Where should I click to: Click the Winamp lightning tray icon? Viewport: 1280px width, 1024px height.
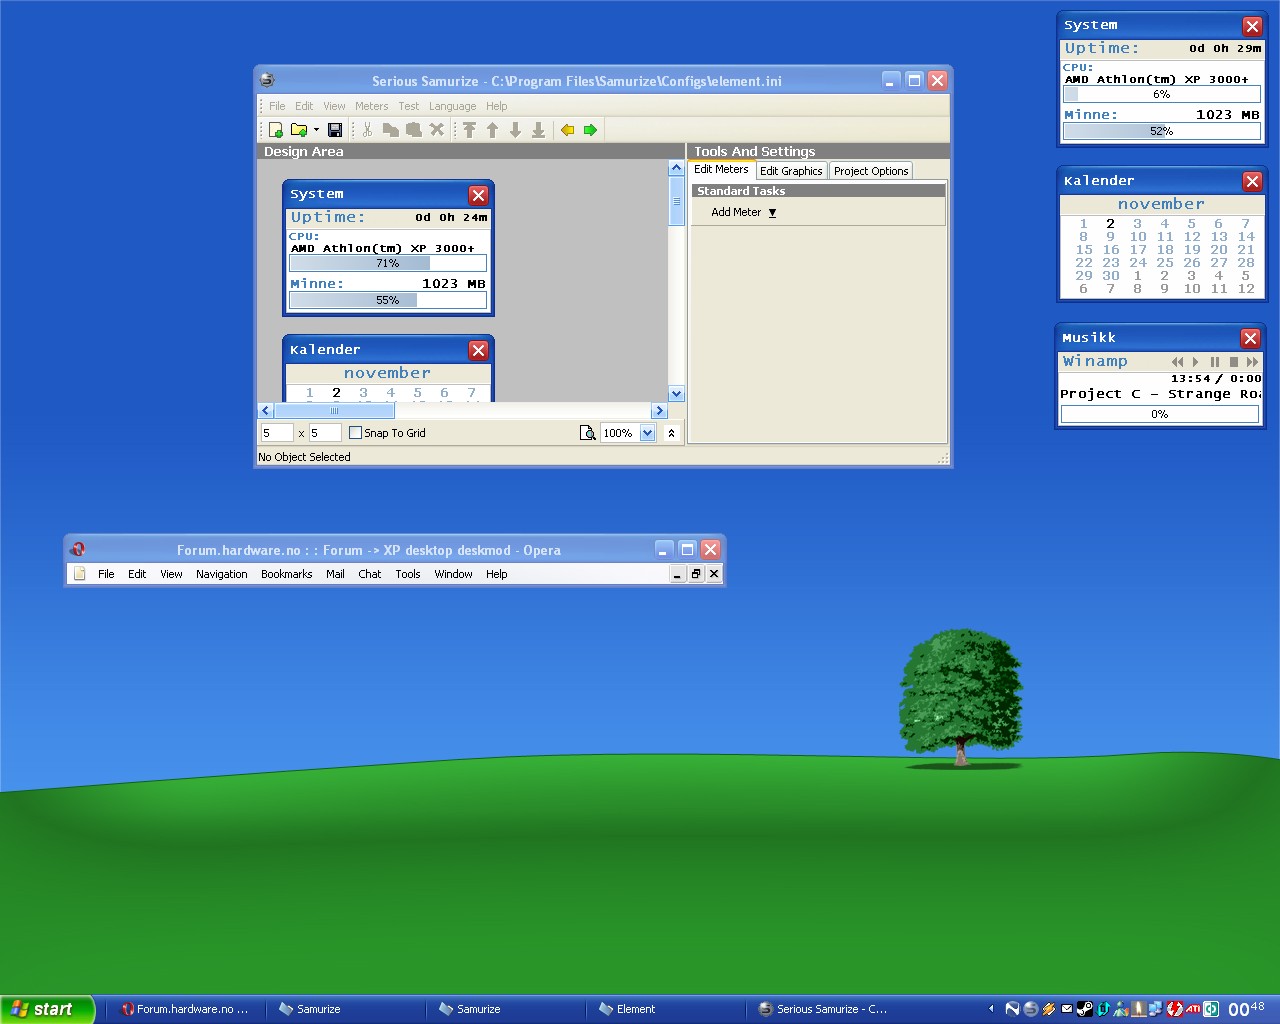[x=1048, y=1009]
